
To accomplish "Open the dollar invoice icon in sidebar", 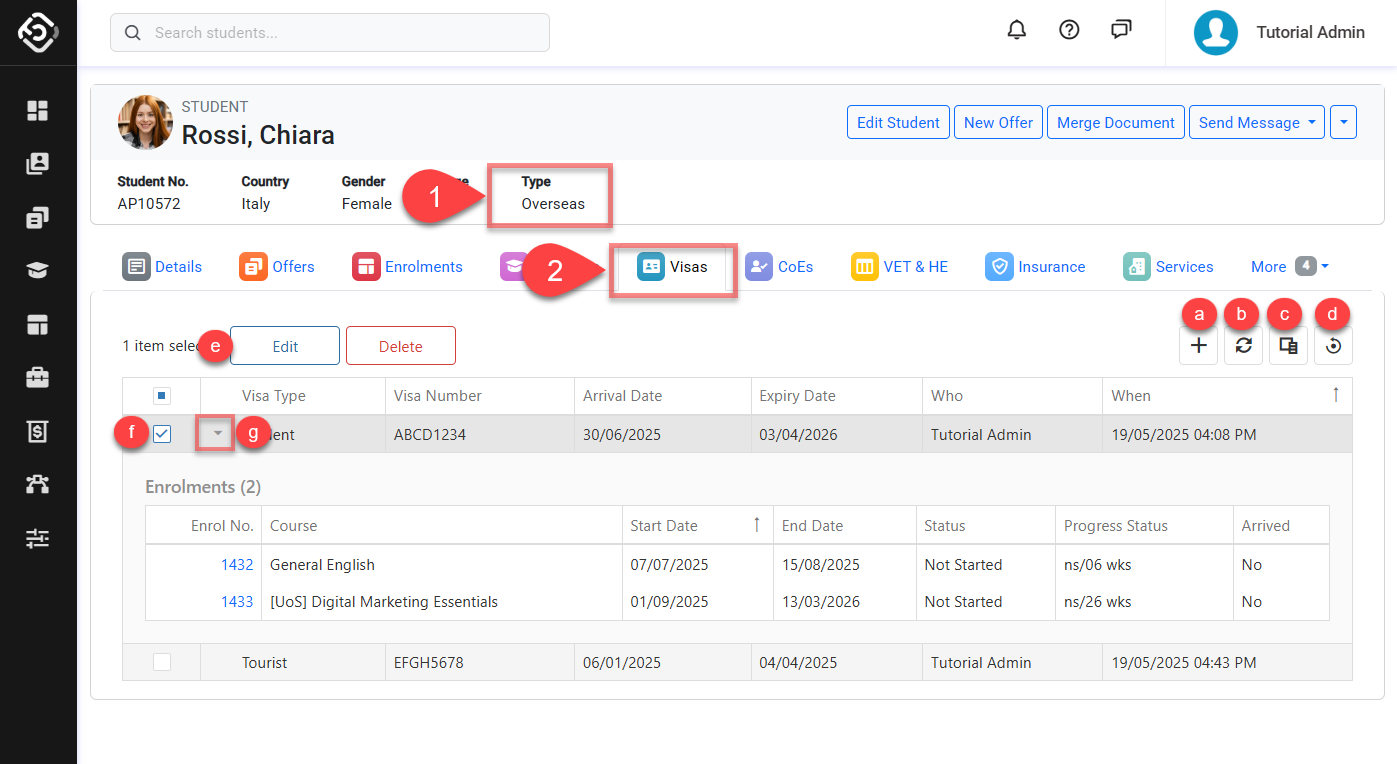I will click(x=38, y=432).
